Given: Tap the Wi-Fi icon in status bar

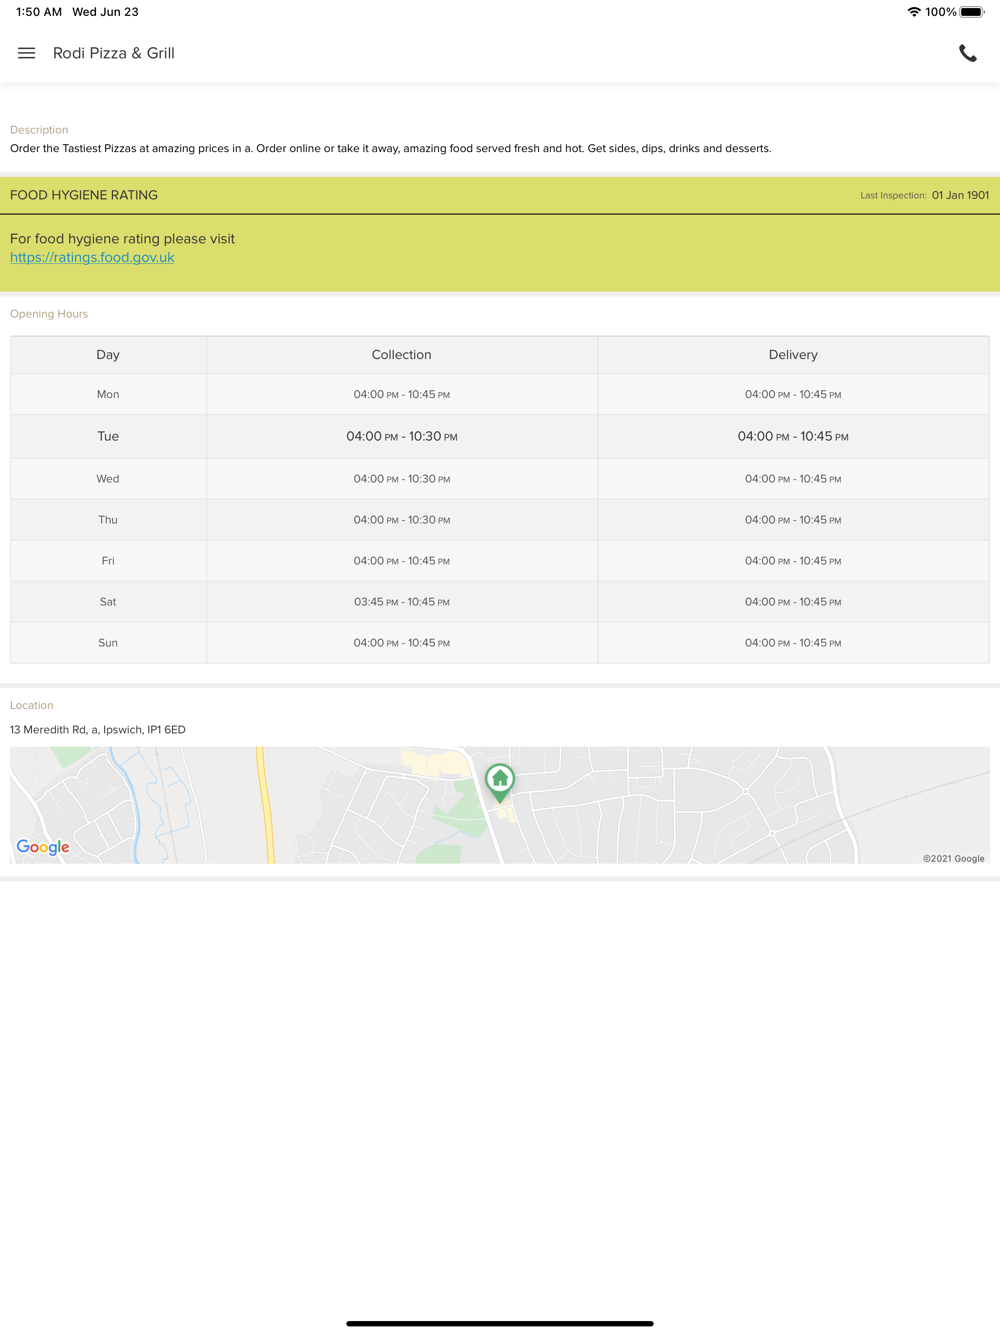Looking at the screenshot, I should tap(914, 12).
